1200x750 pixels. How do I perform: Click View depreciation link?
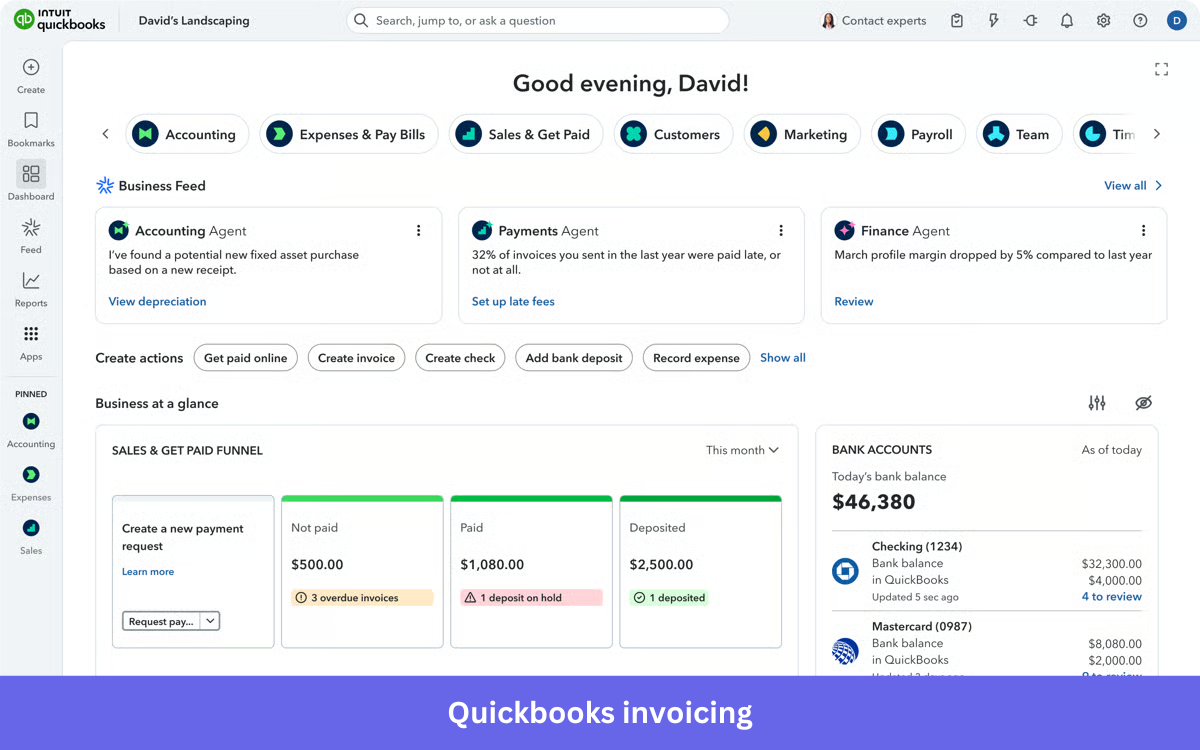pyautogui.click(x=157, y=301)
